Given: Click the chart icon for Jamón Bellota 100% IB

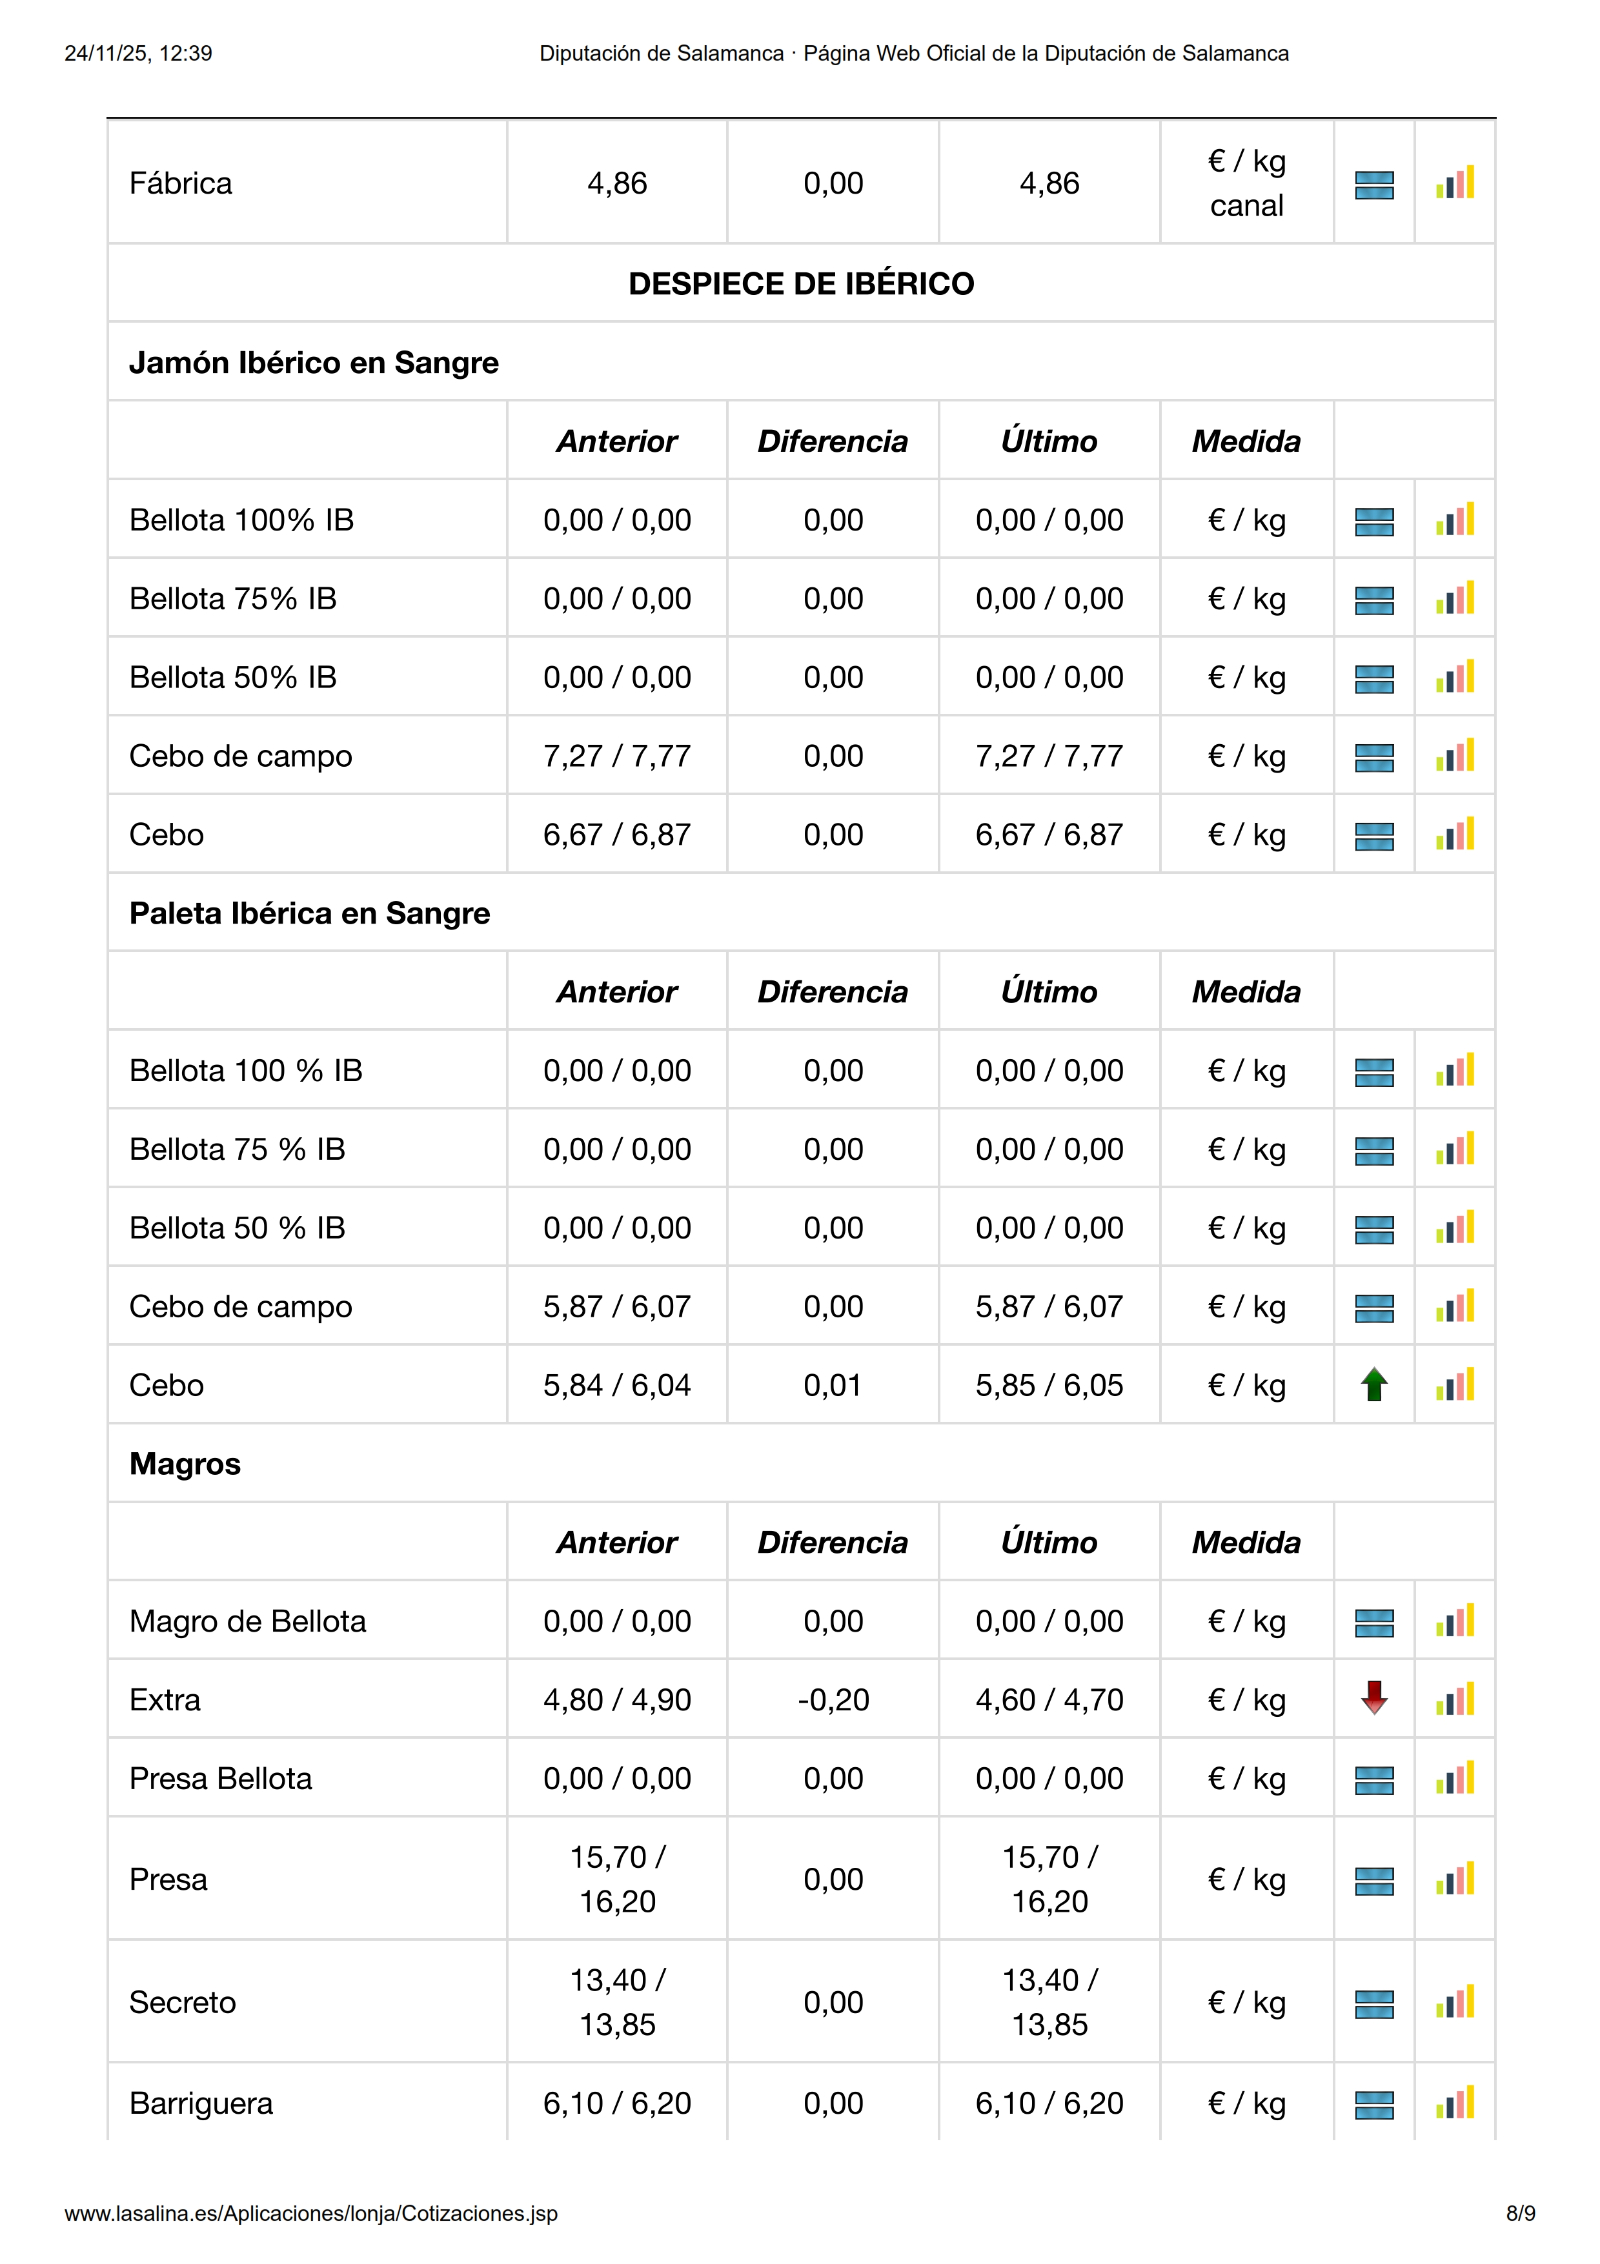Looking at the screenshot, I should pos(1455,520).
